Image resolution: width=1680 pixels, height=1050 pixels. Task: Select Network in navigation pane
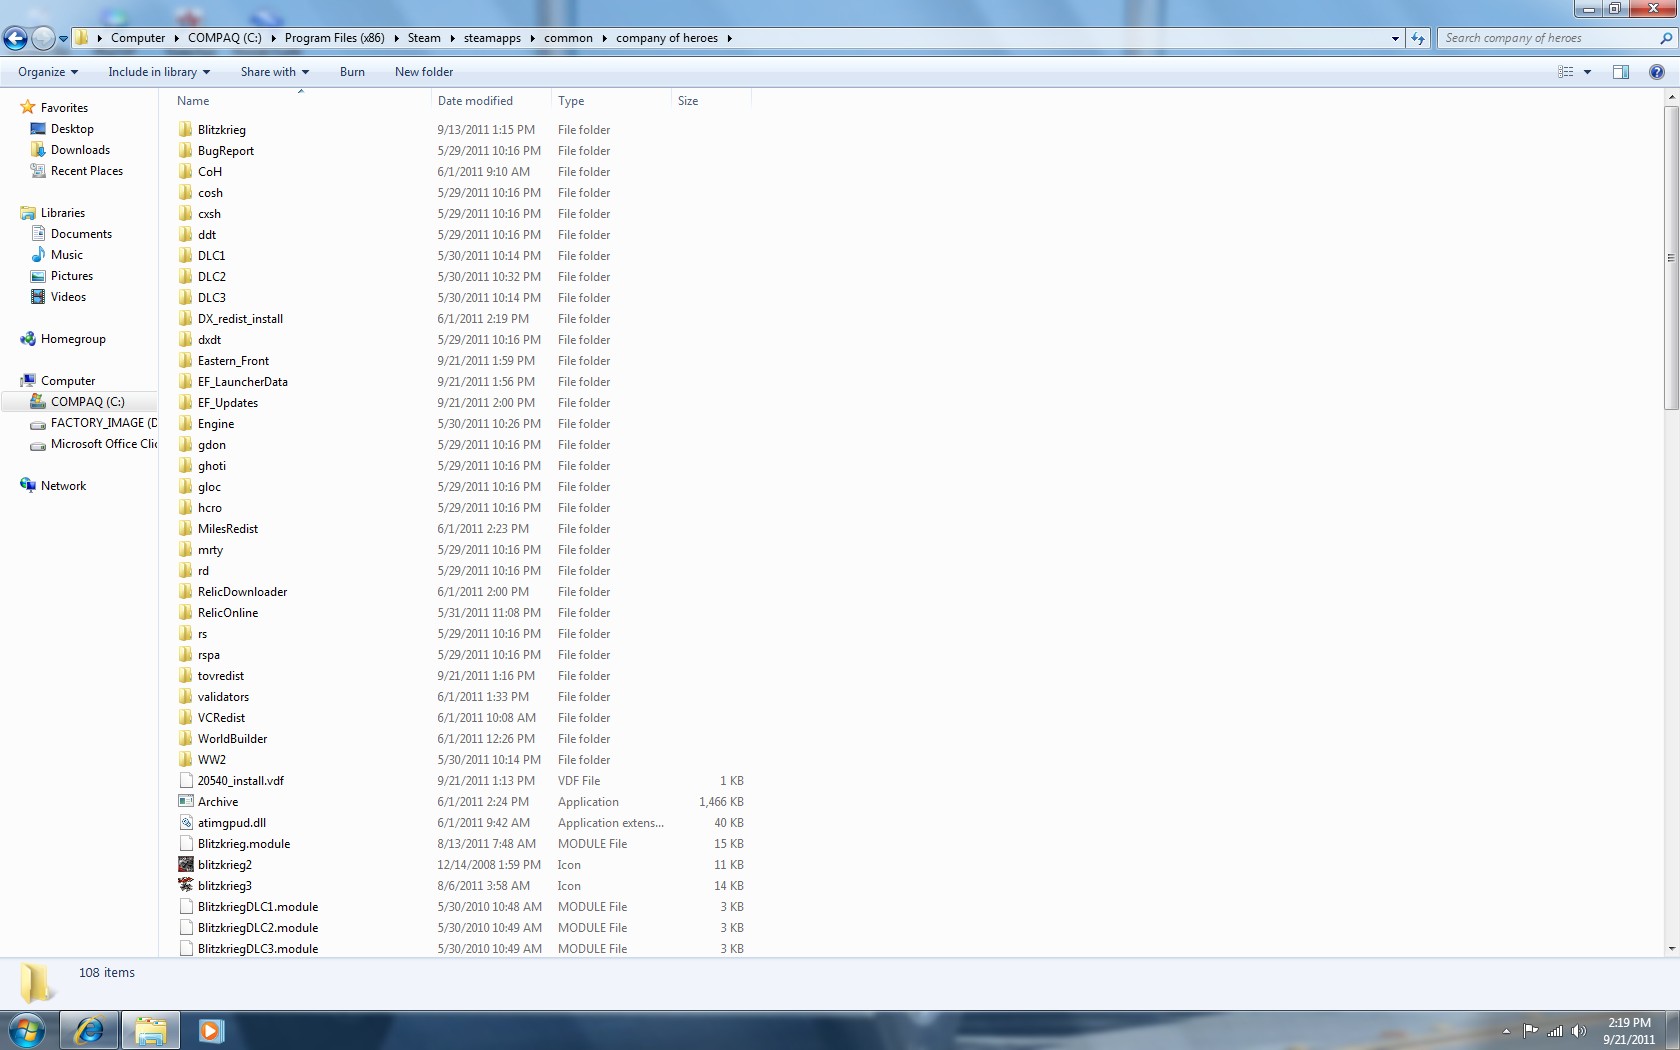63,486
